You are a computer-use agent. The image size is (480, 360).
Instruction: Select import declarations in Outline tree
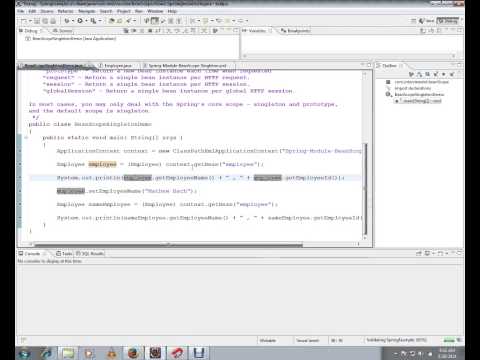[409, 88]
